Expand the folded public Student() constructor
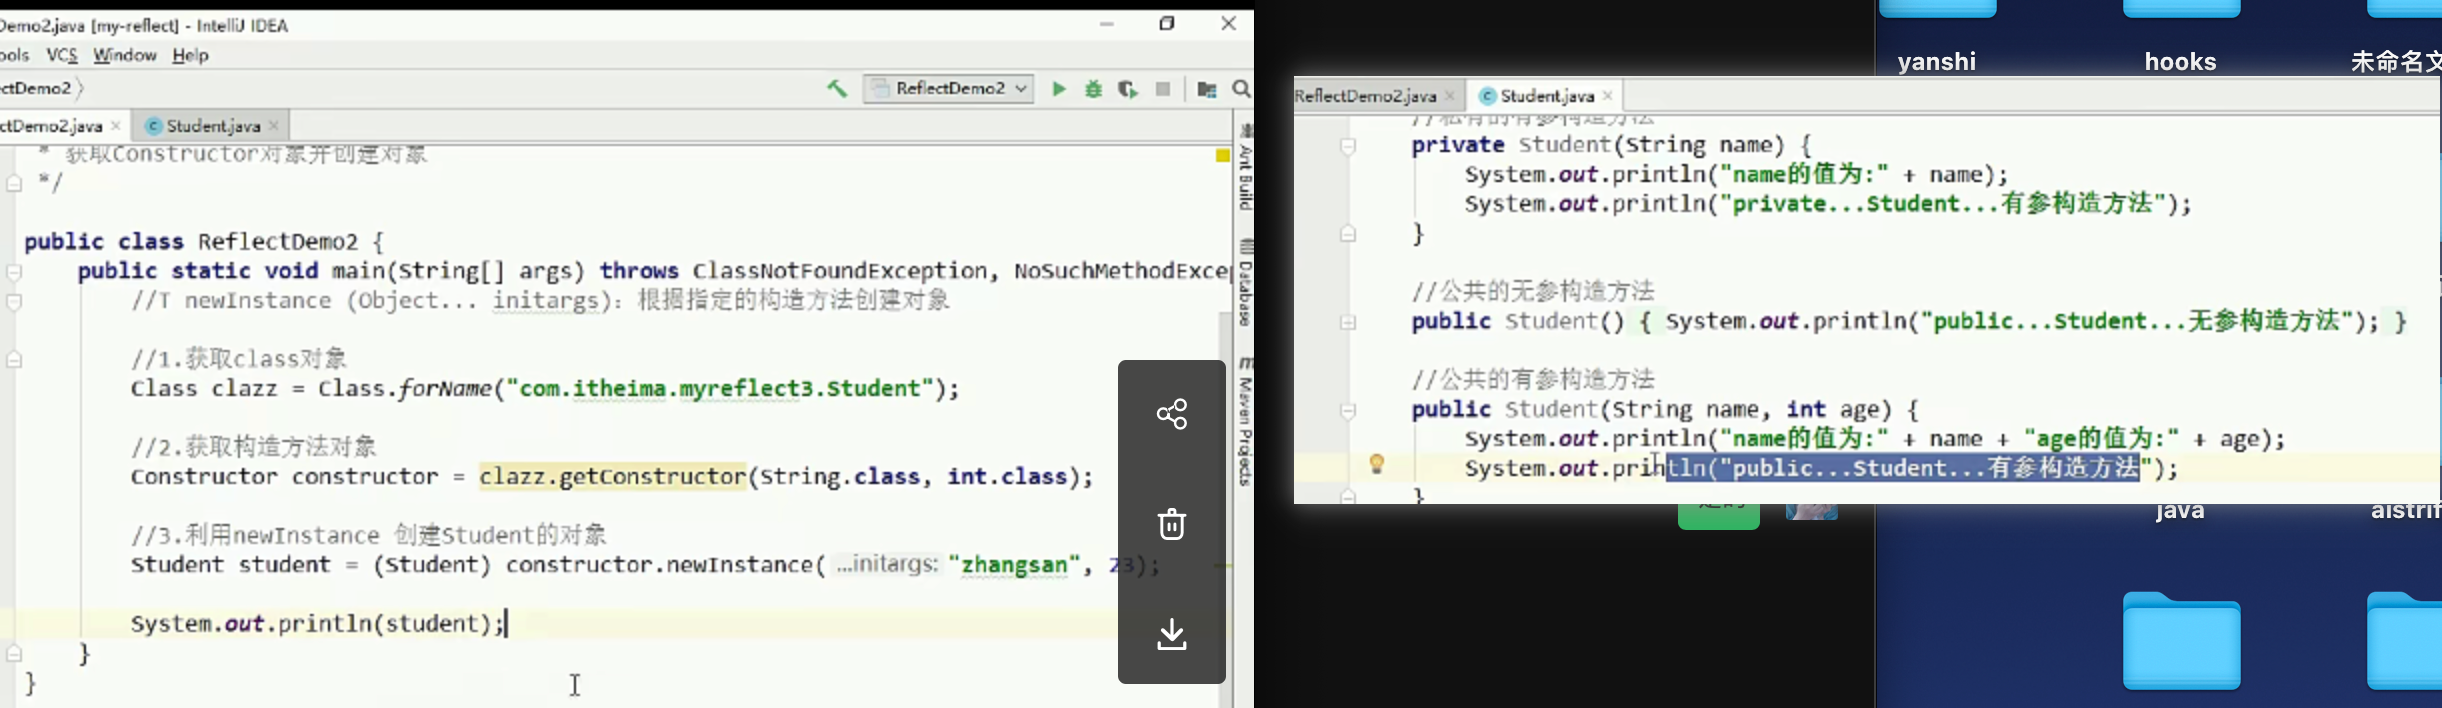The width and height of the screenshot is (2442, 708). (x=1348, y=322)
